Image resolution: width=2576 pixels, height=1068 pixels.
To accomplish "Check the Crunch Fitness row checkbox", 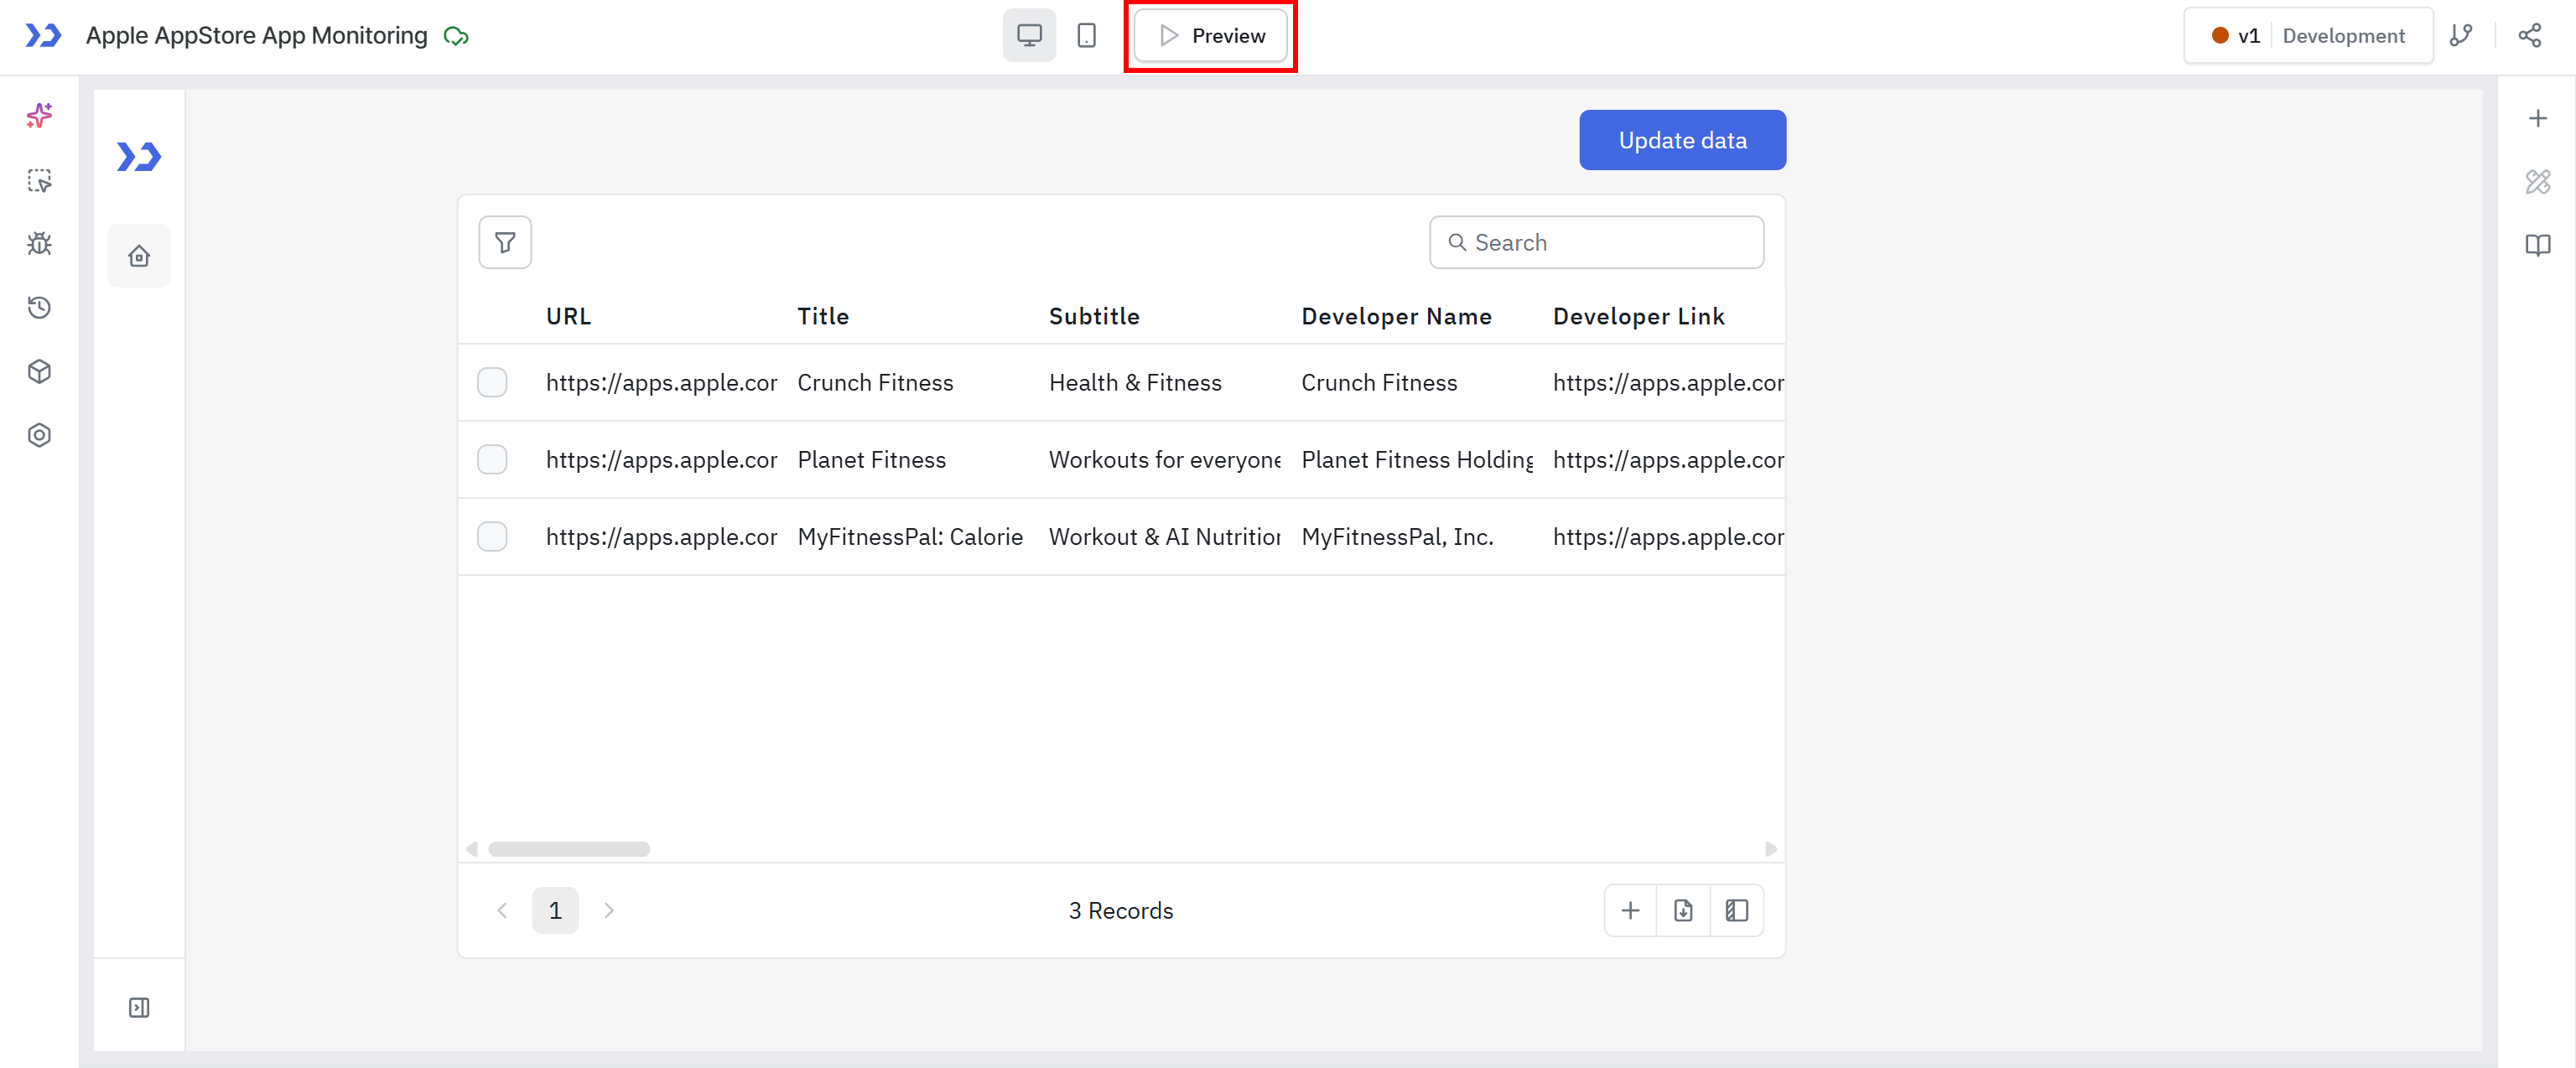I will (492, 383).
